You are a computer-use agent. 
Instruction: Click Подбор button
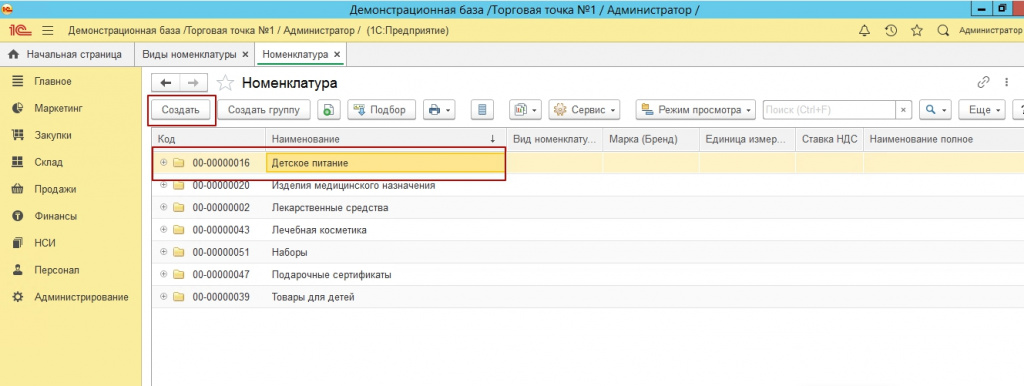point(381,110)
